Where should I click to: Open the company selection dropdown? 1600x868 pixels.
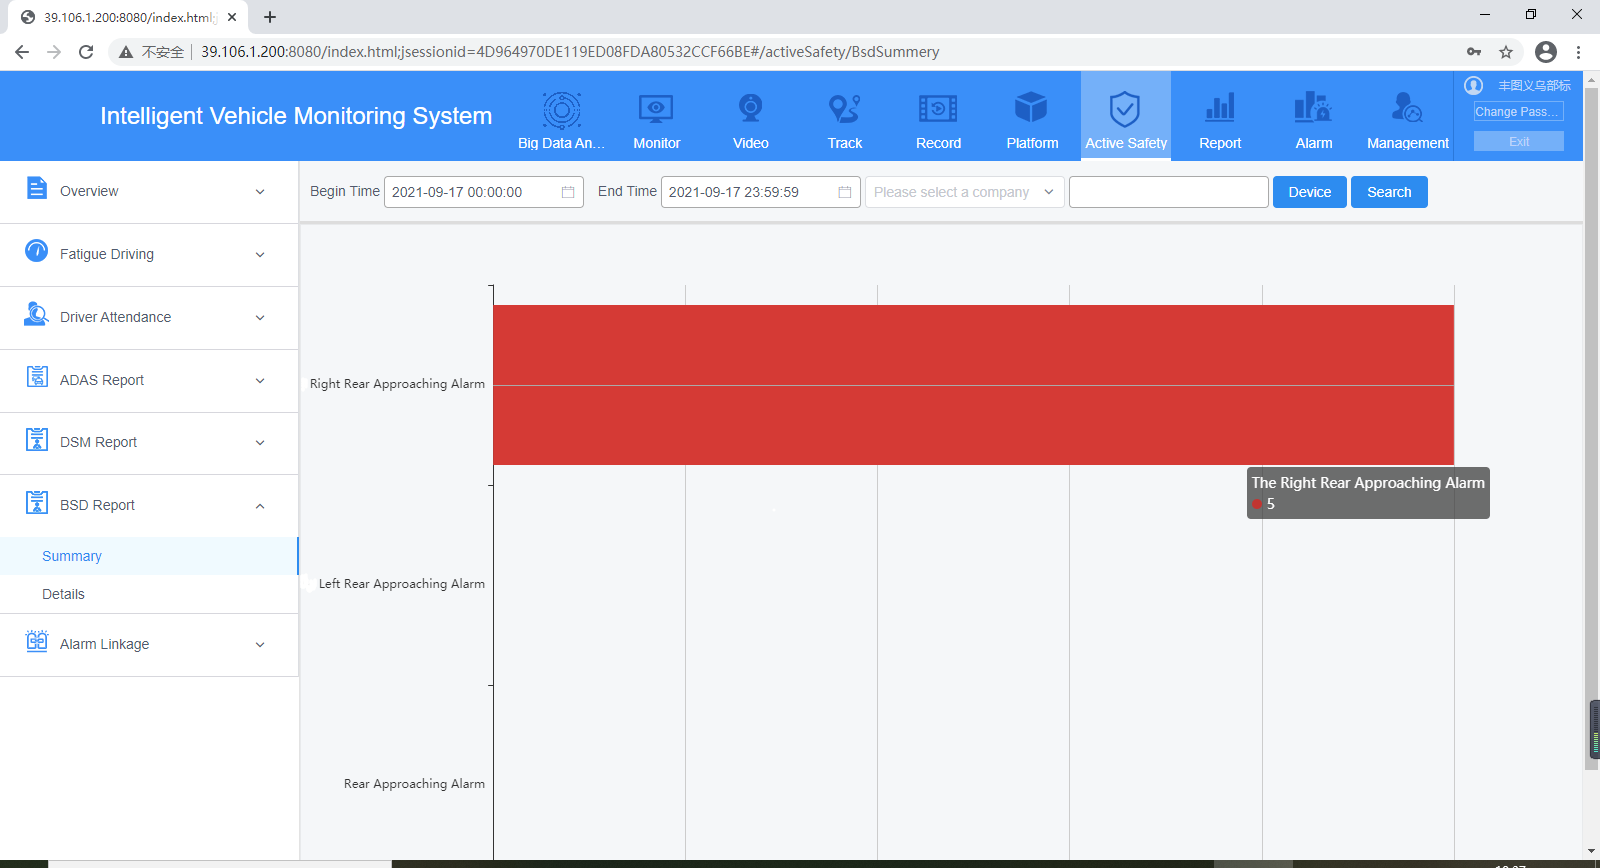964,192
